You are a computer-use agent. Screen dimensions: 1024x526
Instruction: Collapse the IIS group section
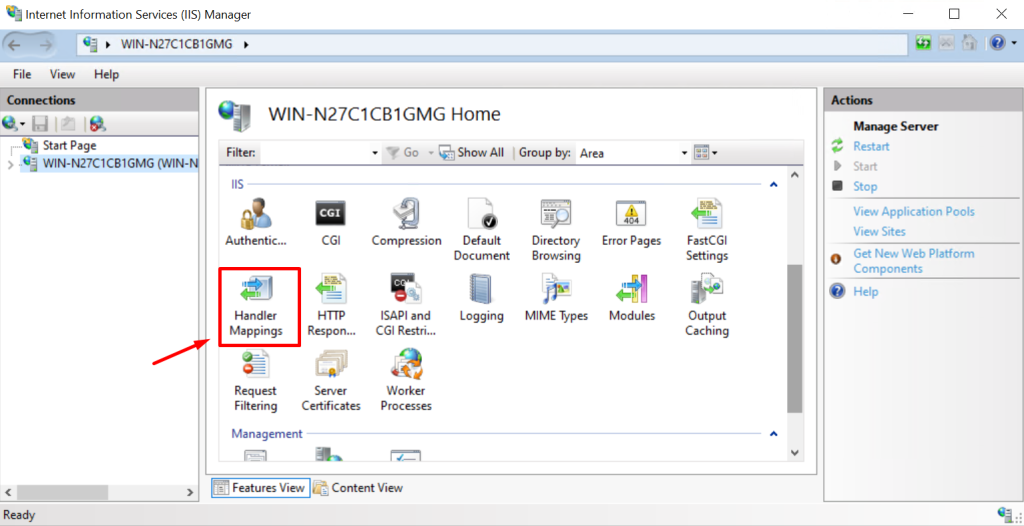coord(773,184)
